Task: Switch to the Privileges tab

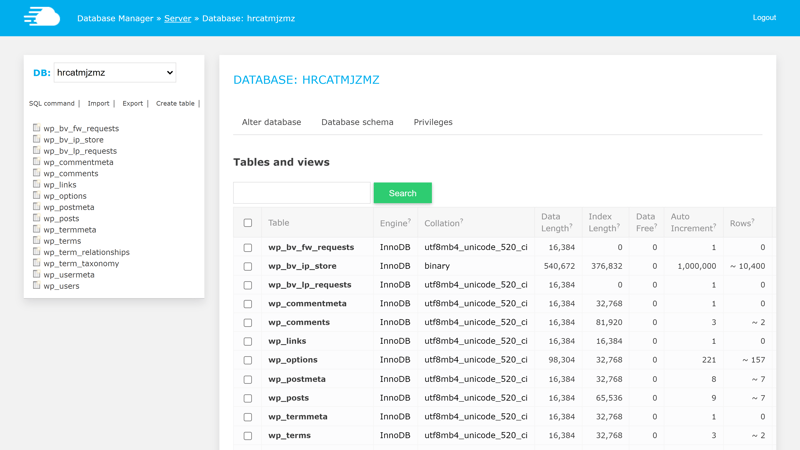Action: [x=433, y=122]
